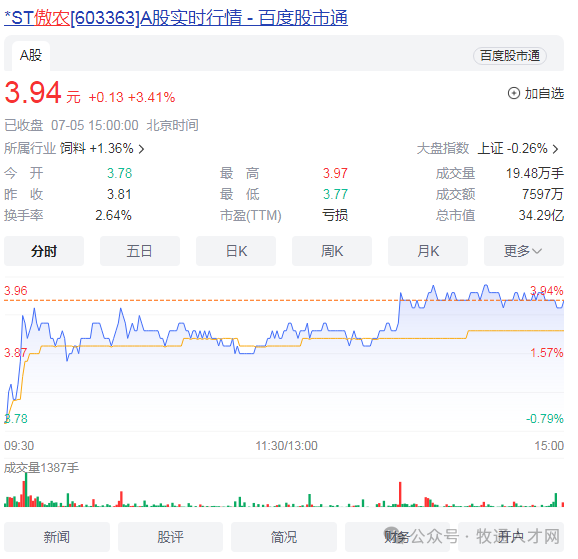This screenshot has width=578, height=559.
Task: Click the 总市值 value 34.29亿
Action: tap(541, 215)
